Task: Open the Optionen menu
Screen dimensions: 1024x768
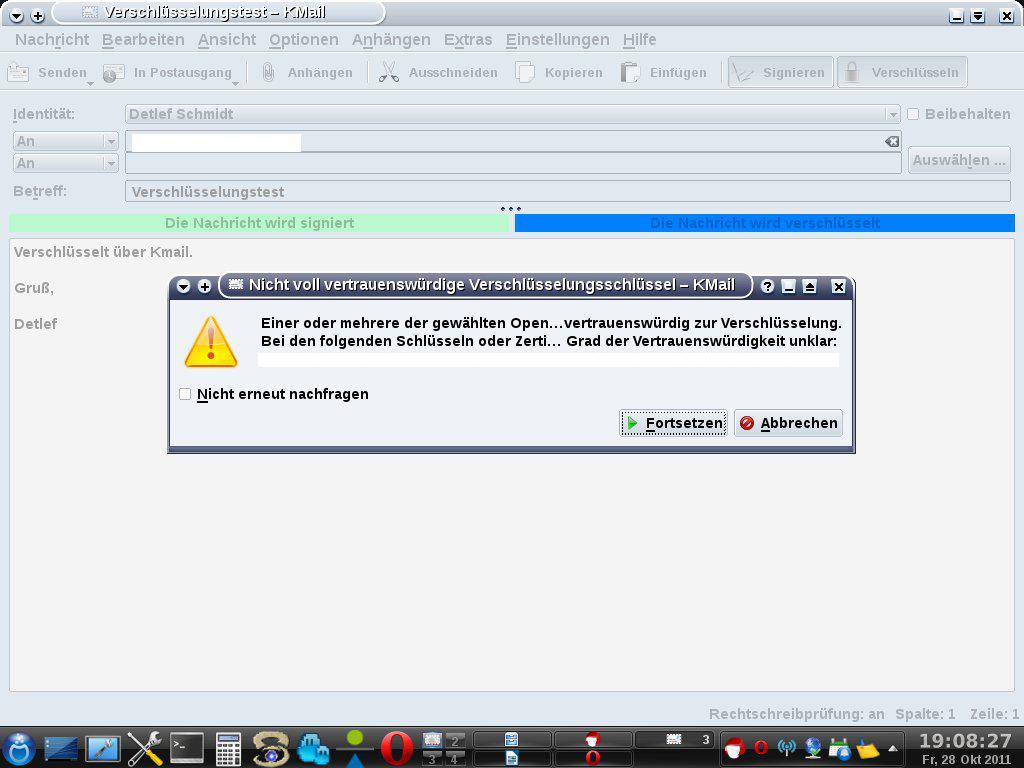Action: pos(304,40)
